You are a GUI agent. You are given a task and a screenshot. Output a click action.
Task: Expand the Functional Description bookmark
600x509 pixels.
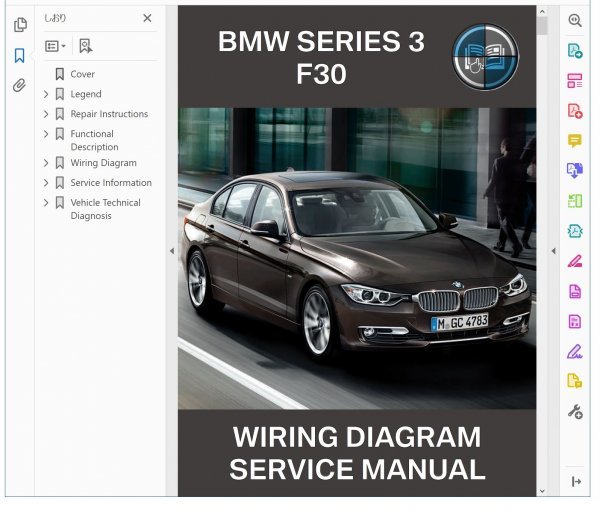pos(46,134)
